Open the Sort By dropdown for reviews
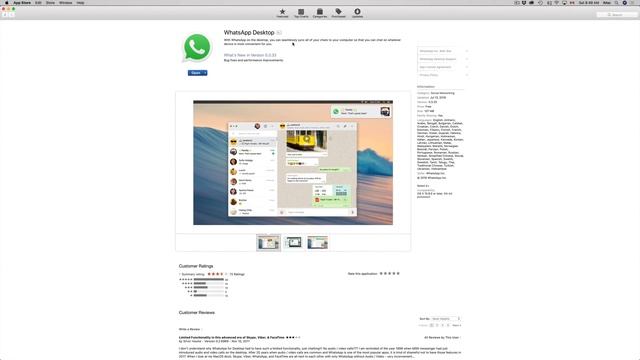This screenshot has height=360, width=640. coord(446,318)
